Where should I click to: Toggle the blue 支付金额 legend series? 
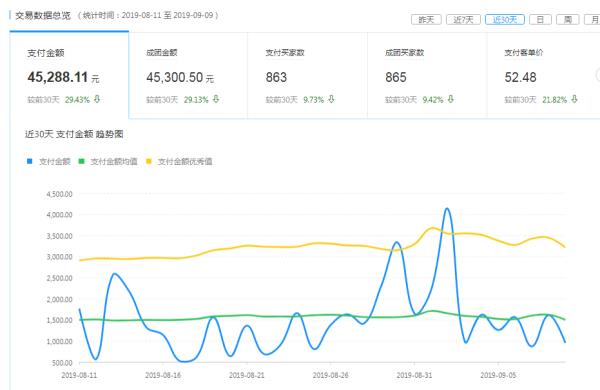49,162
